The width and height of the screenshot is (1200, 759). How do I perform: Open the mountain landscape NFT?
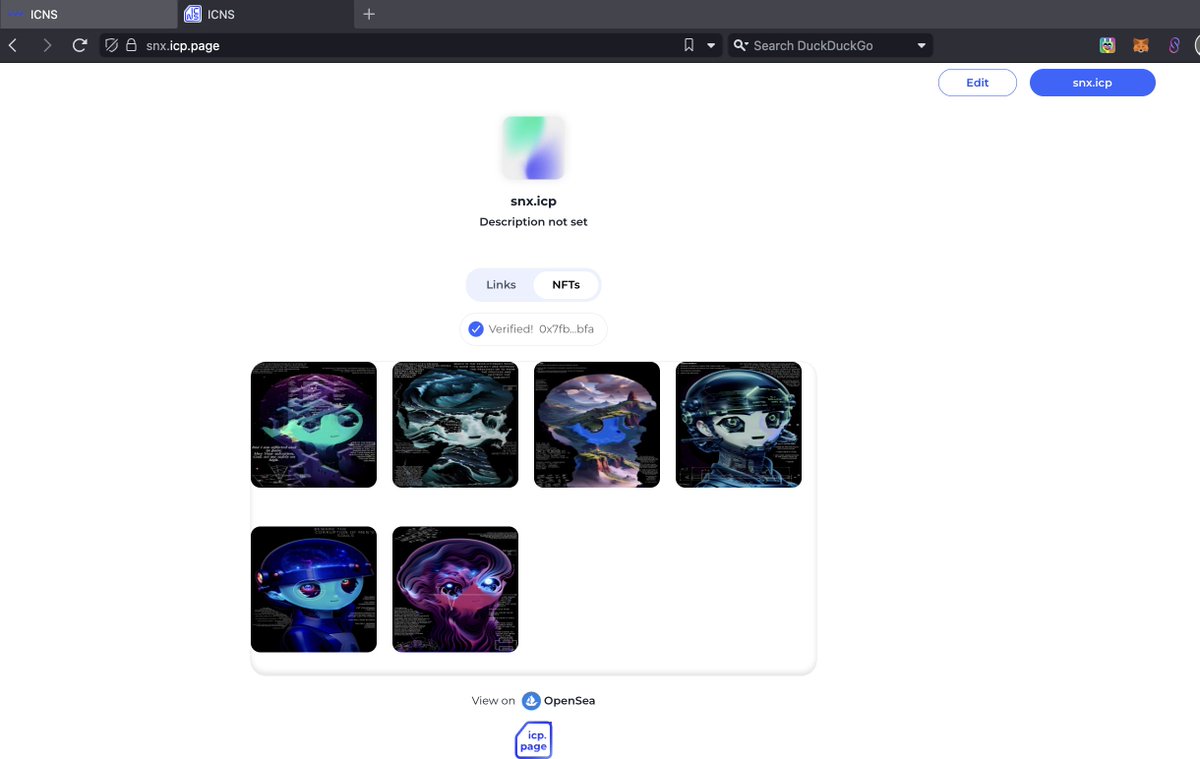[597, 425]
